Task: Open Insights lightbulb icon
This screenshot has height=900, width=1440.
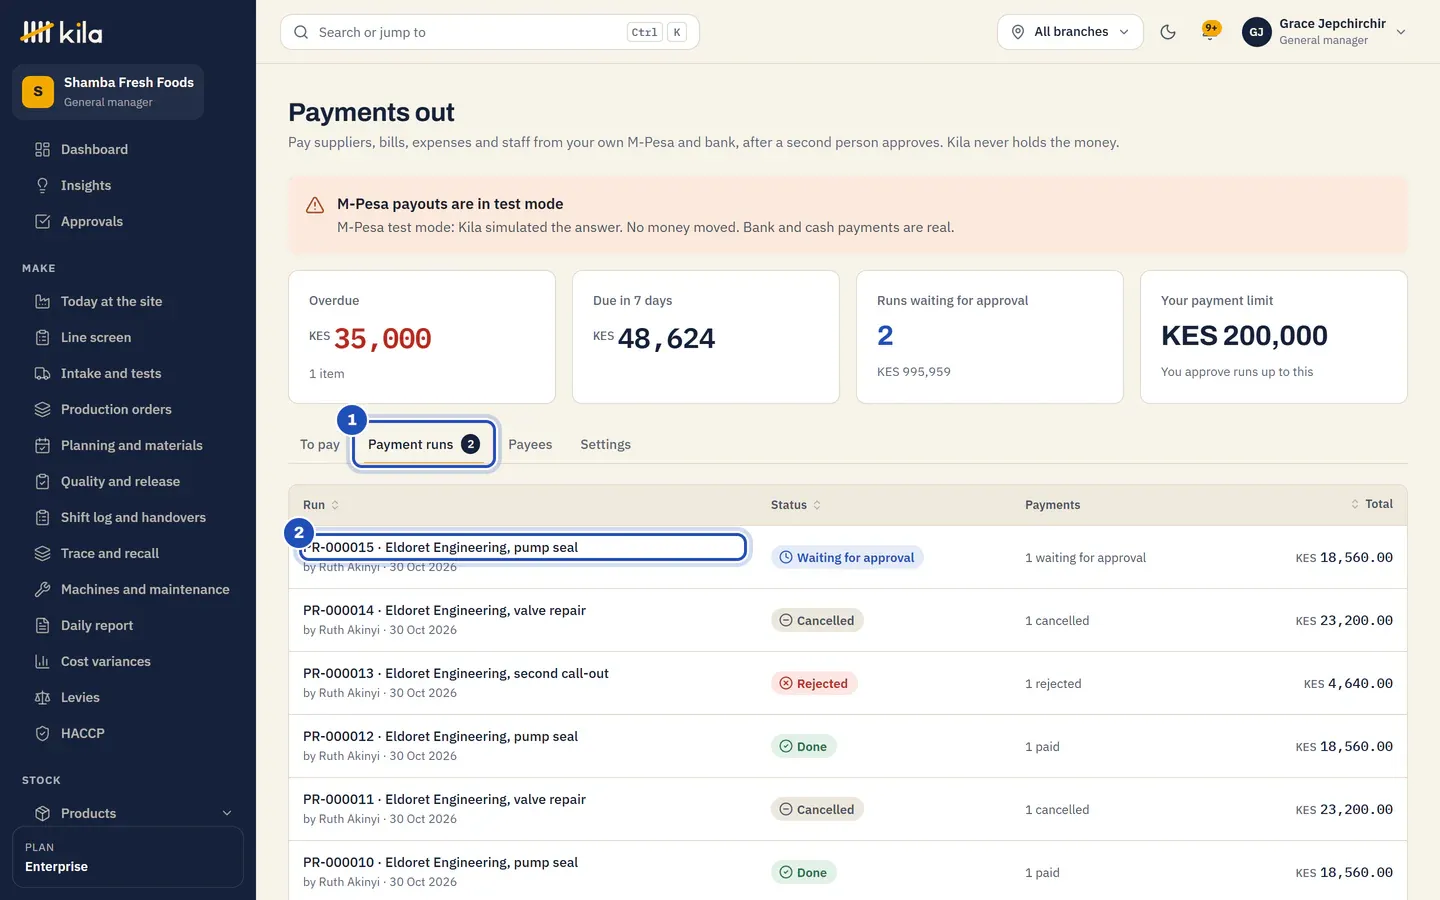Action: pyautogui.click(x=42, y=185)
